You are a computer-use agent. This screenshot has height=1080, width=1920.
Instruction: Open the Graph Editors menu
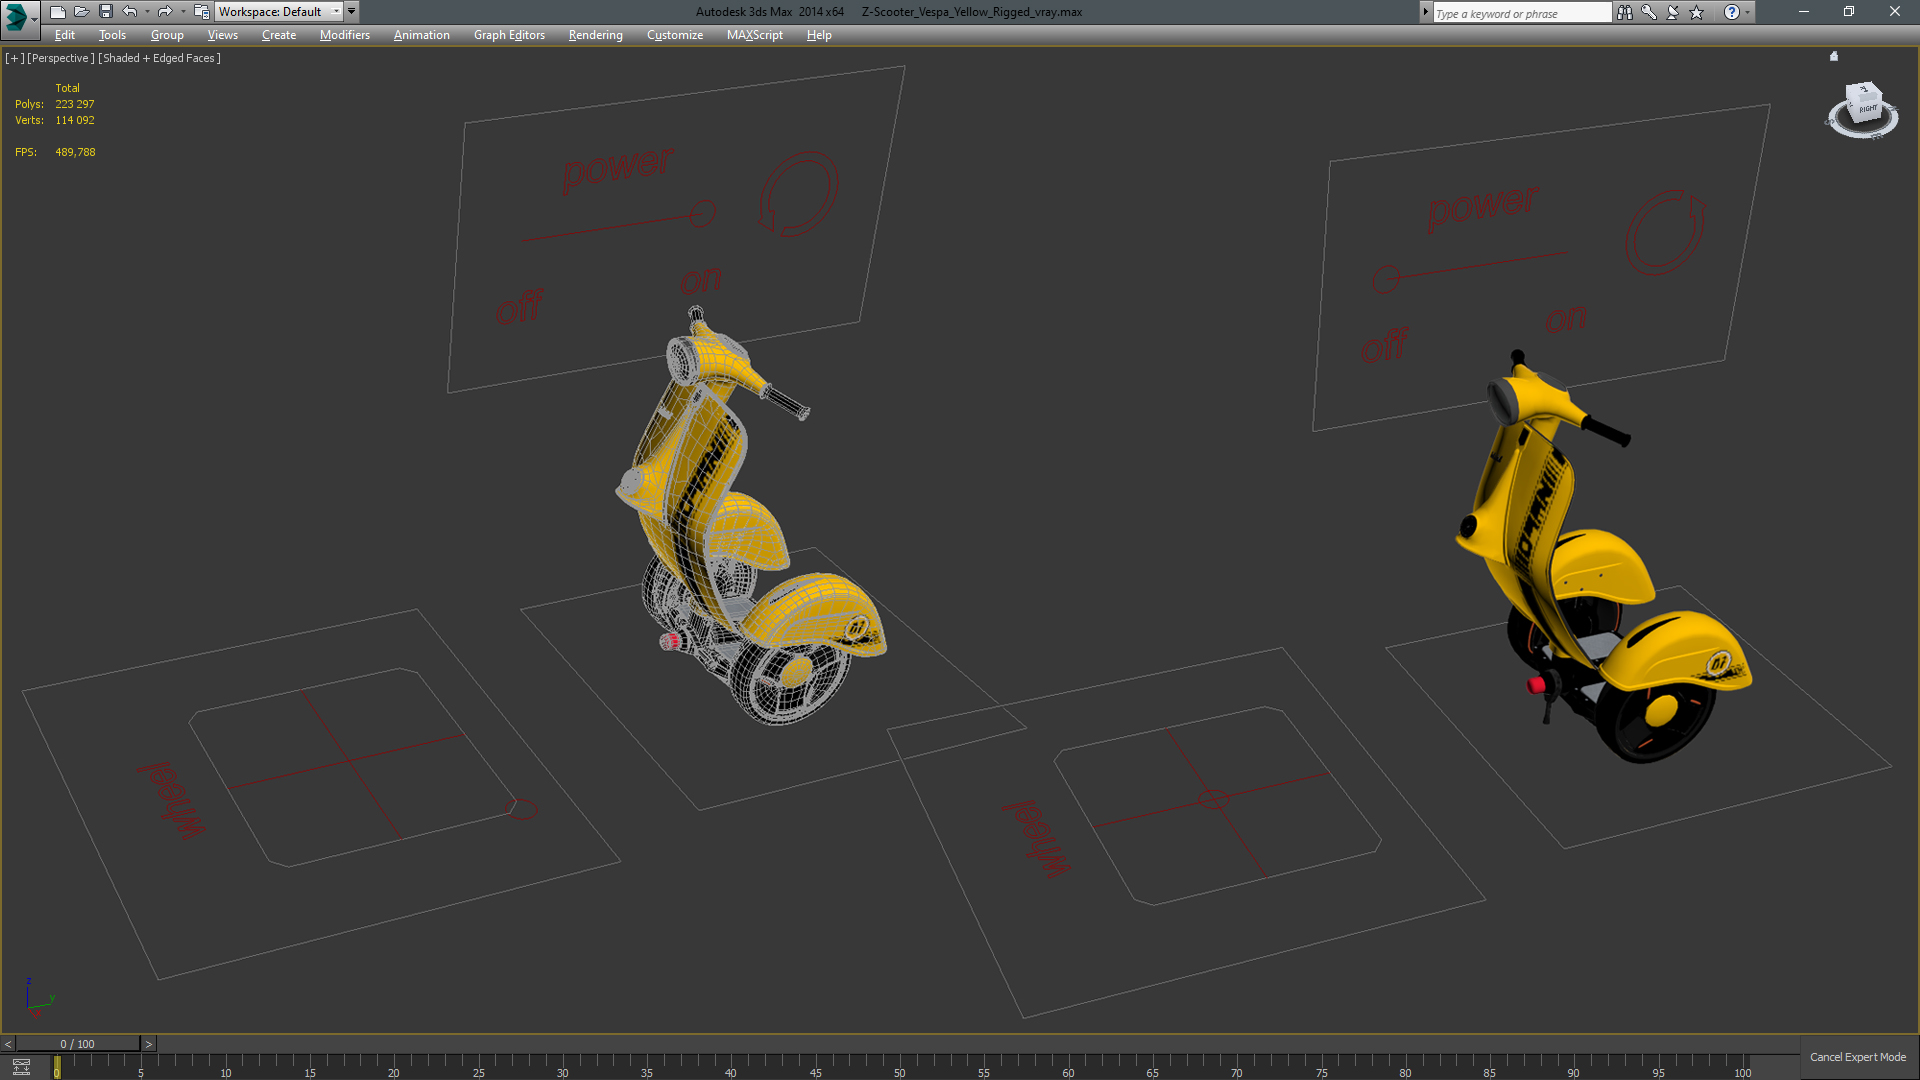[x=509, y=35]
